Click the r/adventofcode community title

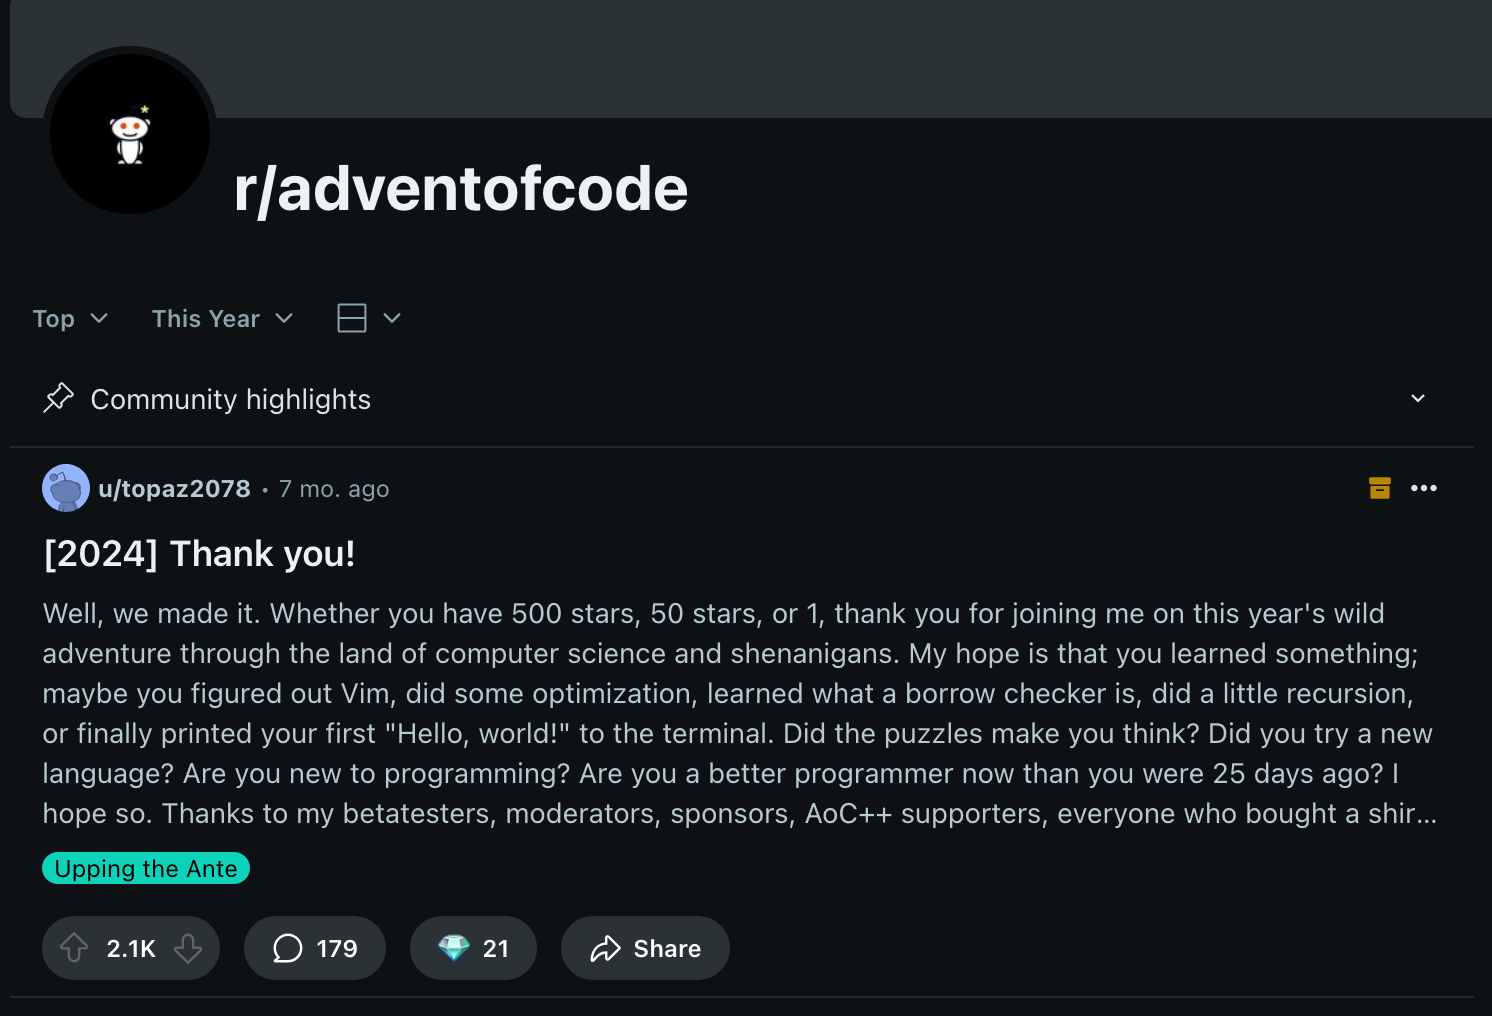click(x=460, y=189)
